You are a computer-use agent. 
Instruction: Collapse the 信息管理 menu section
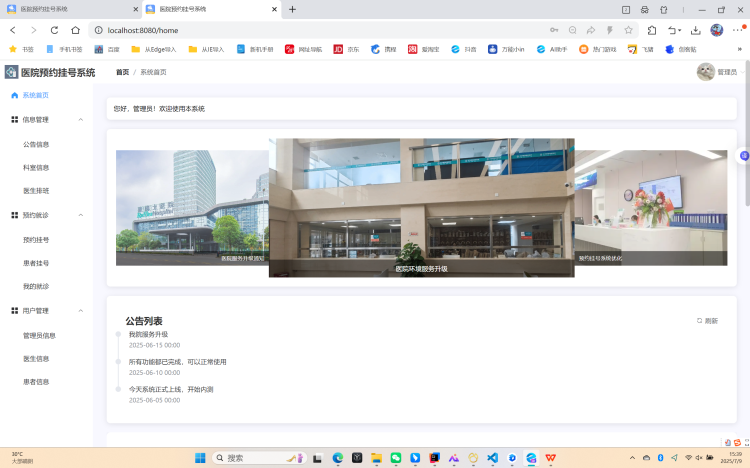pyautogui.click(x=80, y=119)
